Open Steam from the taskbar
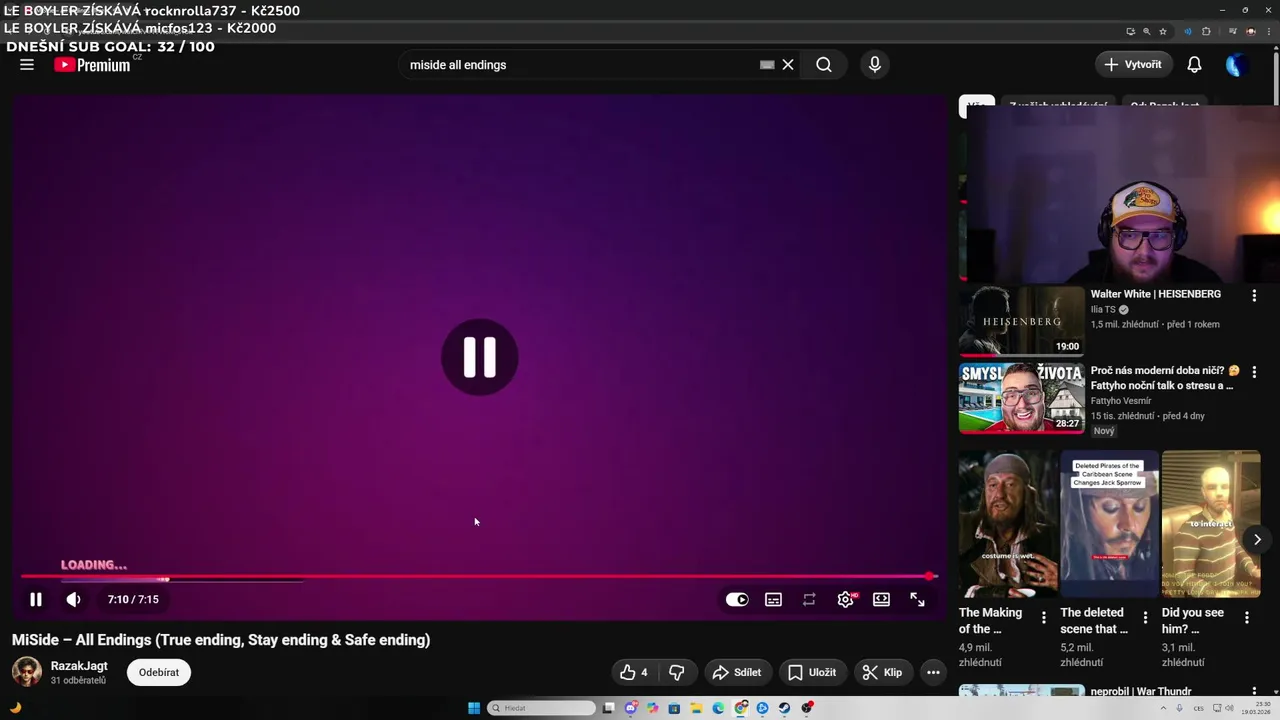The height and width of the screenshot is (720, 1280). pos(784,708)
